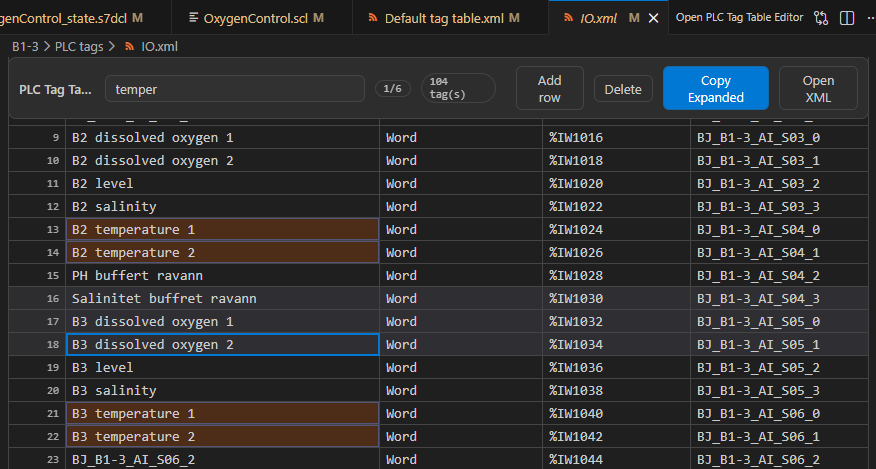
Task: Switch to Default tag table.xml tab
Action: [451, 18]
